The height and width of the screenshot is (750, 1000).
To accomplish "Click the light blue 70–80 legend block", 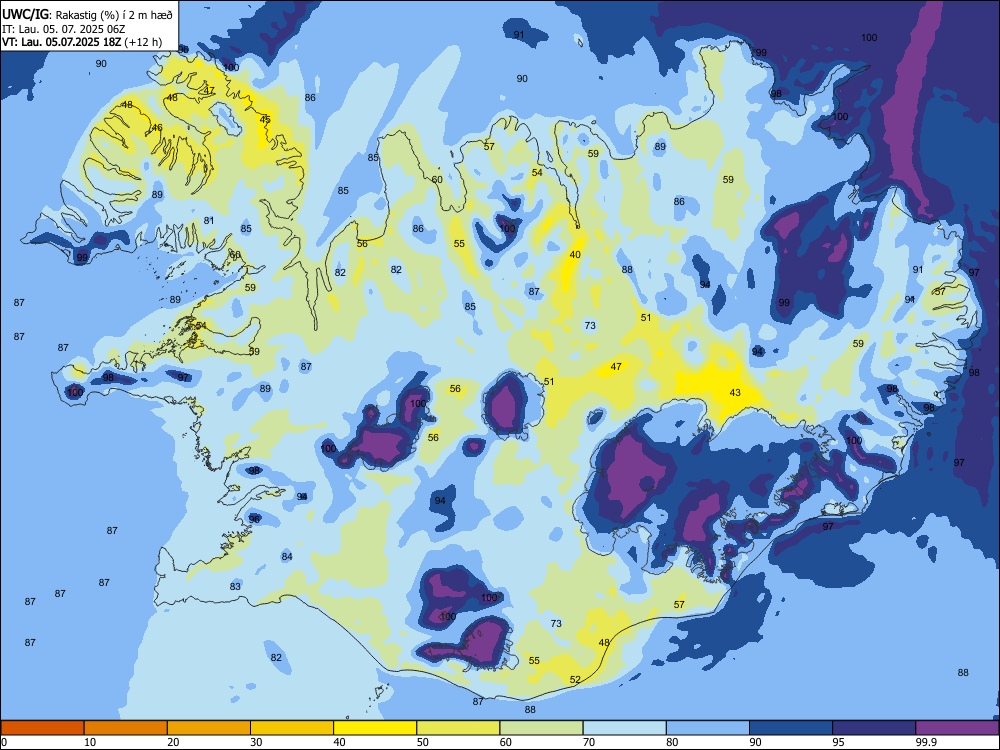I will point(624,728).
